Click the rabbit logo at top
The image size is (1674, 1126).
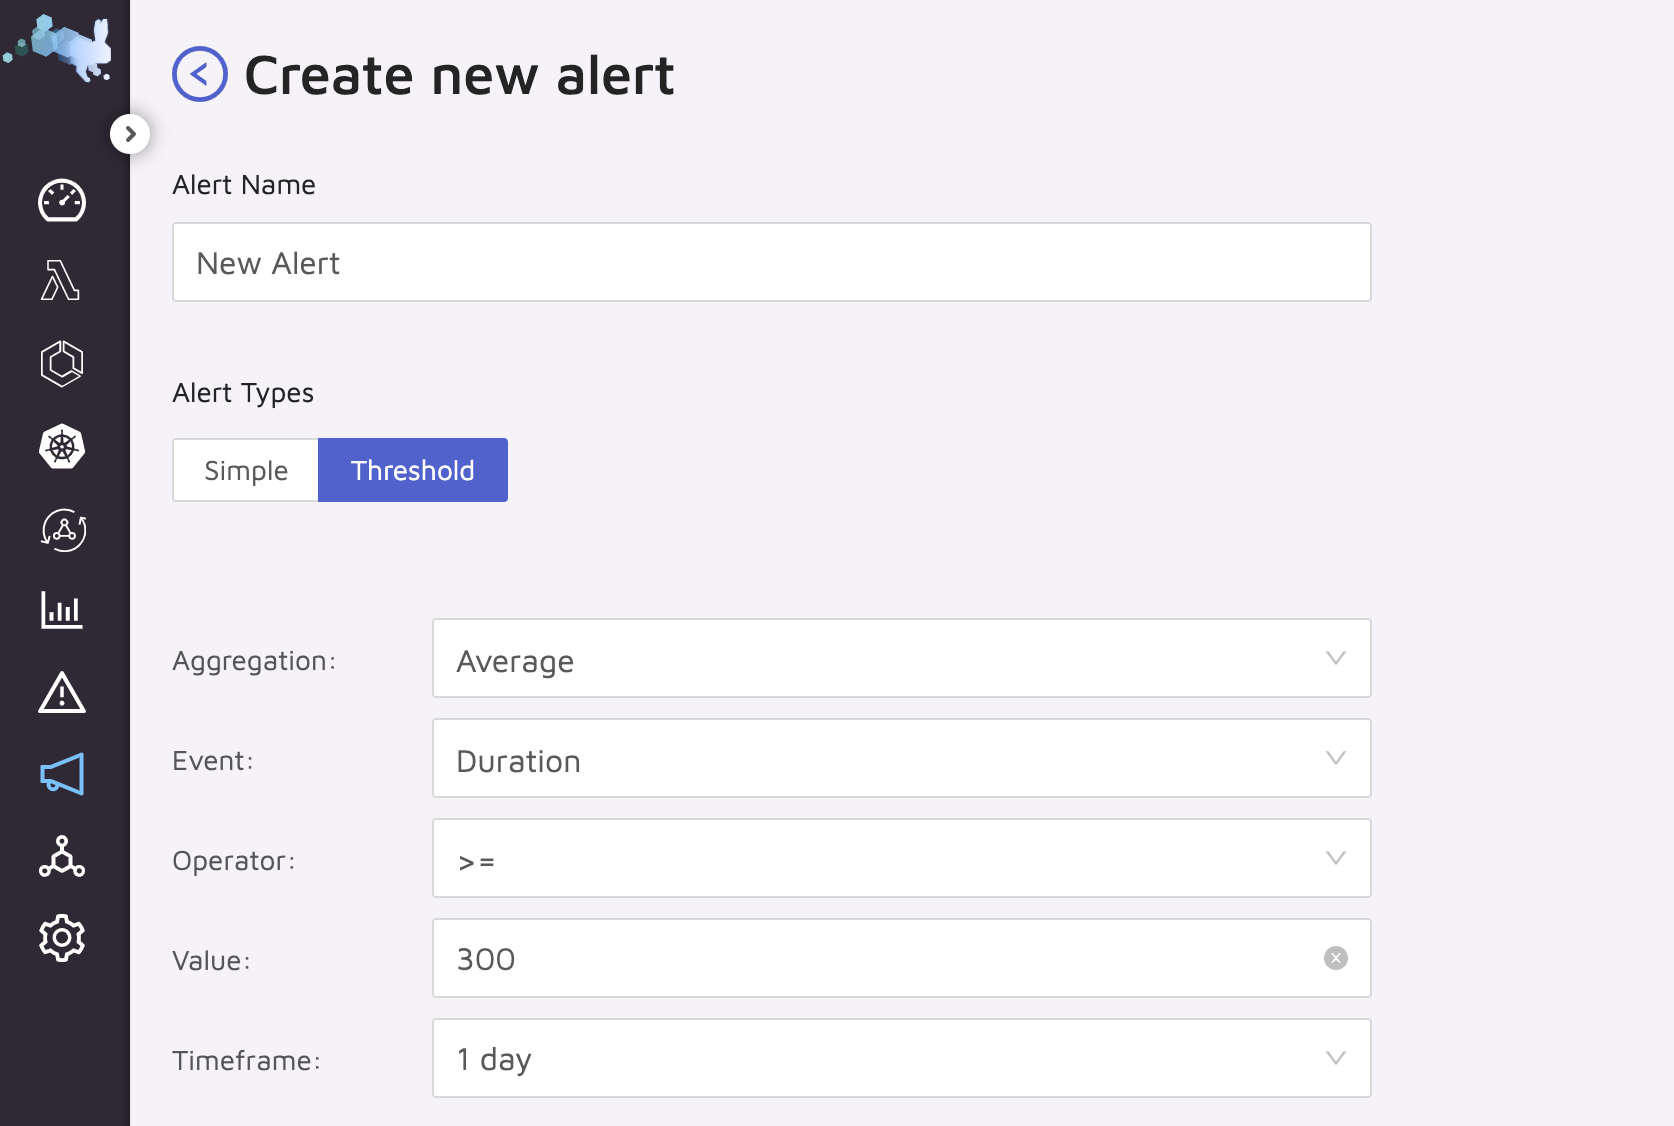tap(60, 46)
